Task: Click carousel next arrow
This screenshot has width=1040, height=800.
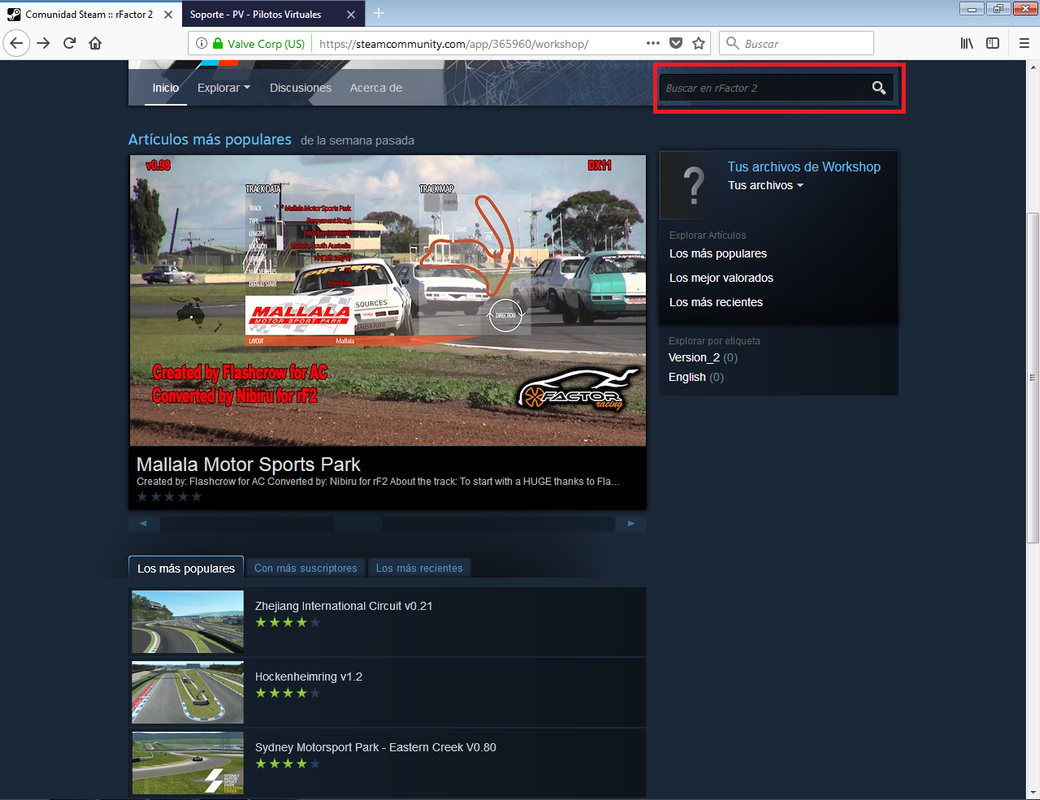Action: click(631, 524)
